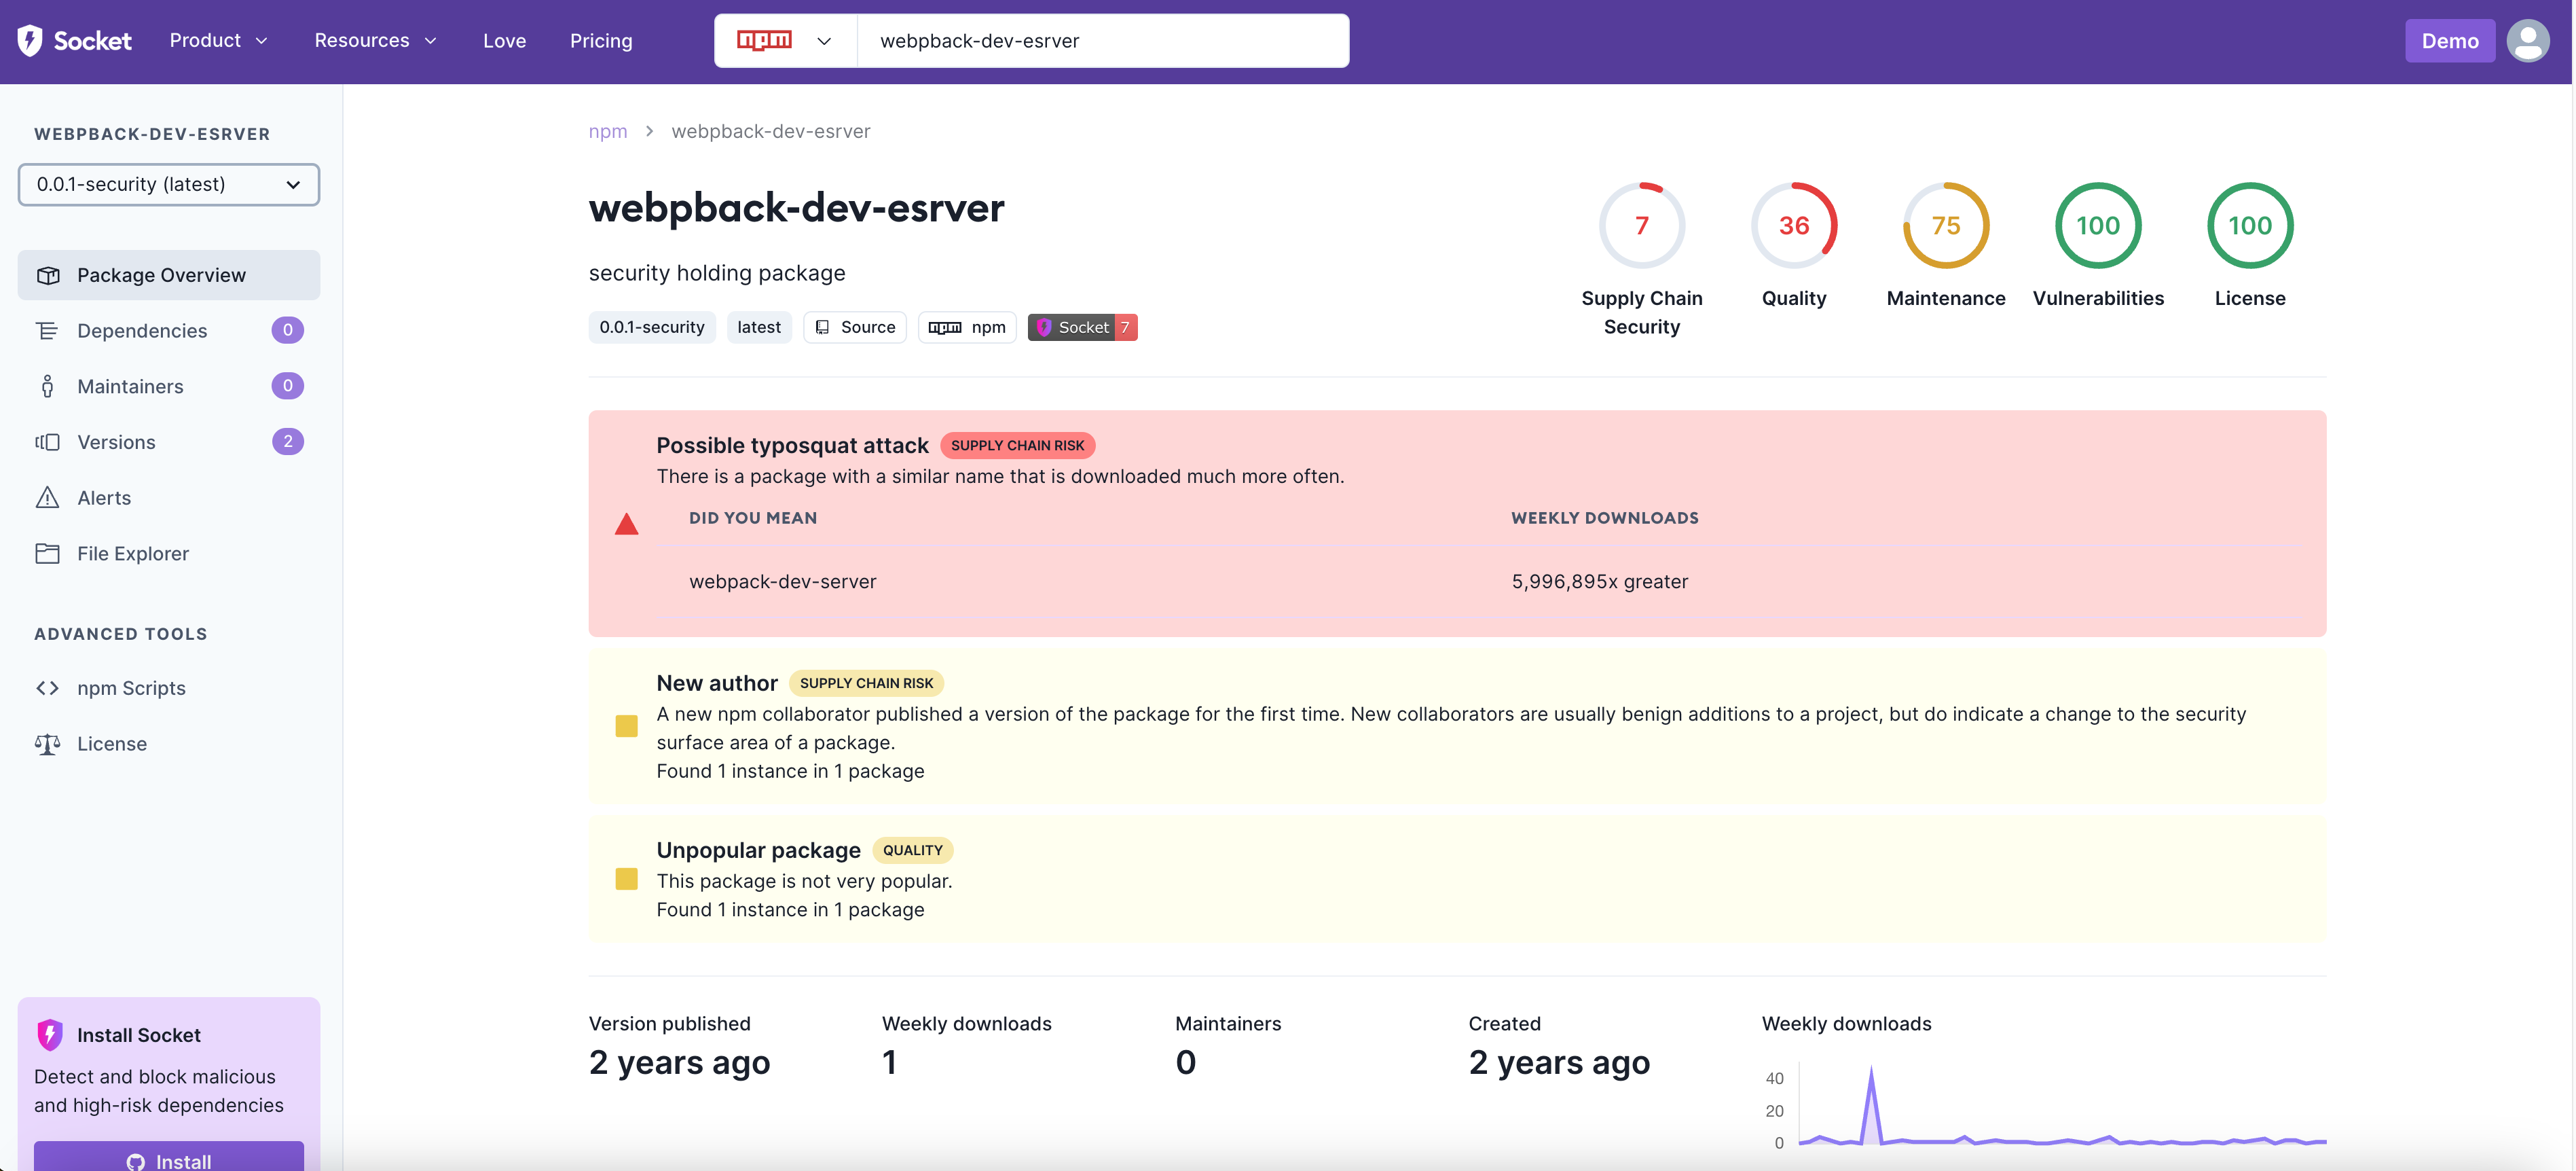Click the Install button
The width and height of the screenshot is (2576, 1171).
[169, 1158]
